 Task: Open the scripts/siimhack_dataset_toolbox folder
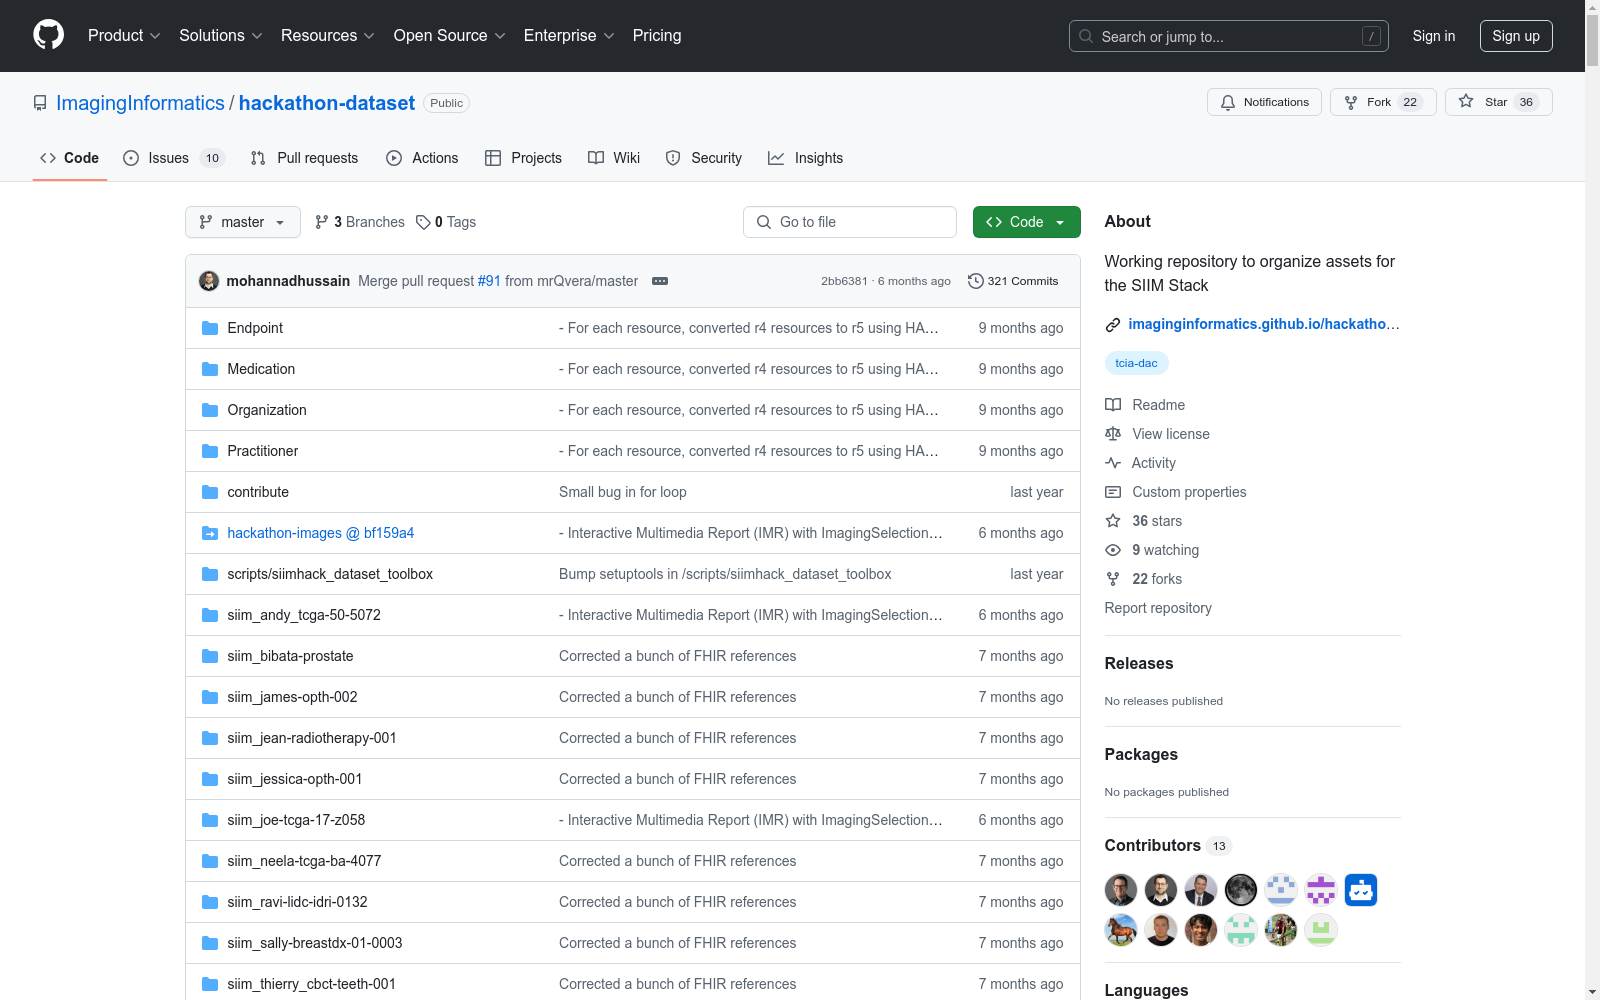[x=330, y=574]
